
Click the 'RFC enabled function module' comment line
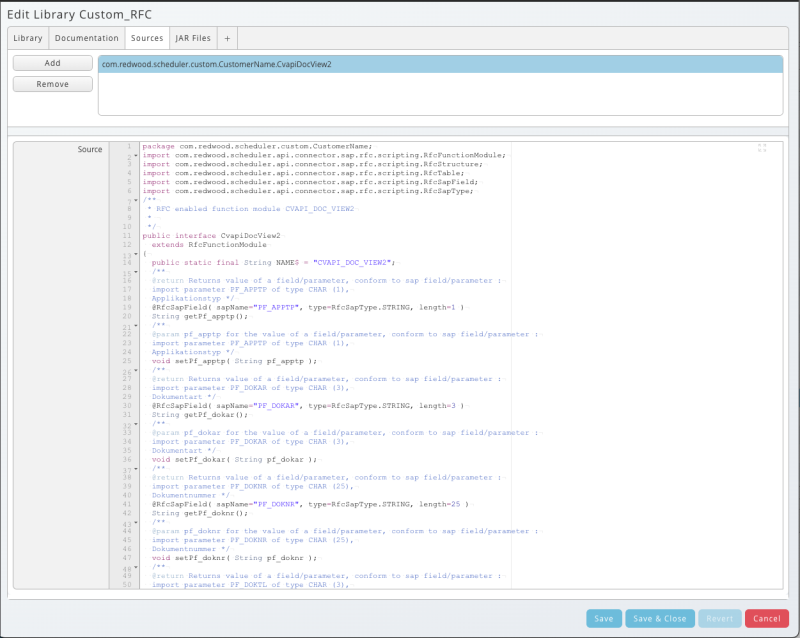(x=251, y=209)
